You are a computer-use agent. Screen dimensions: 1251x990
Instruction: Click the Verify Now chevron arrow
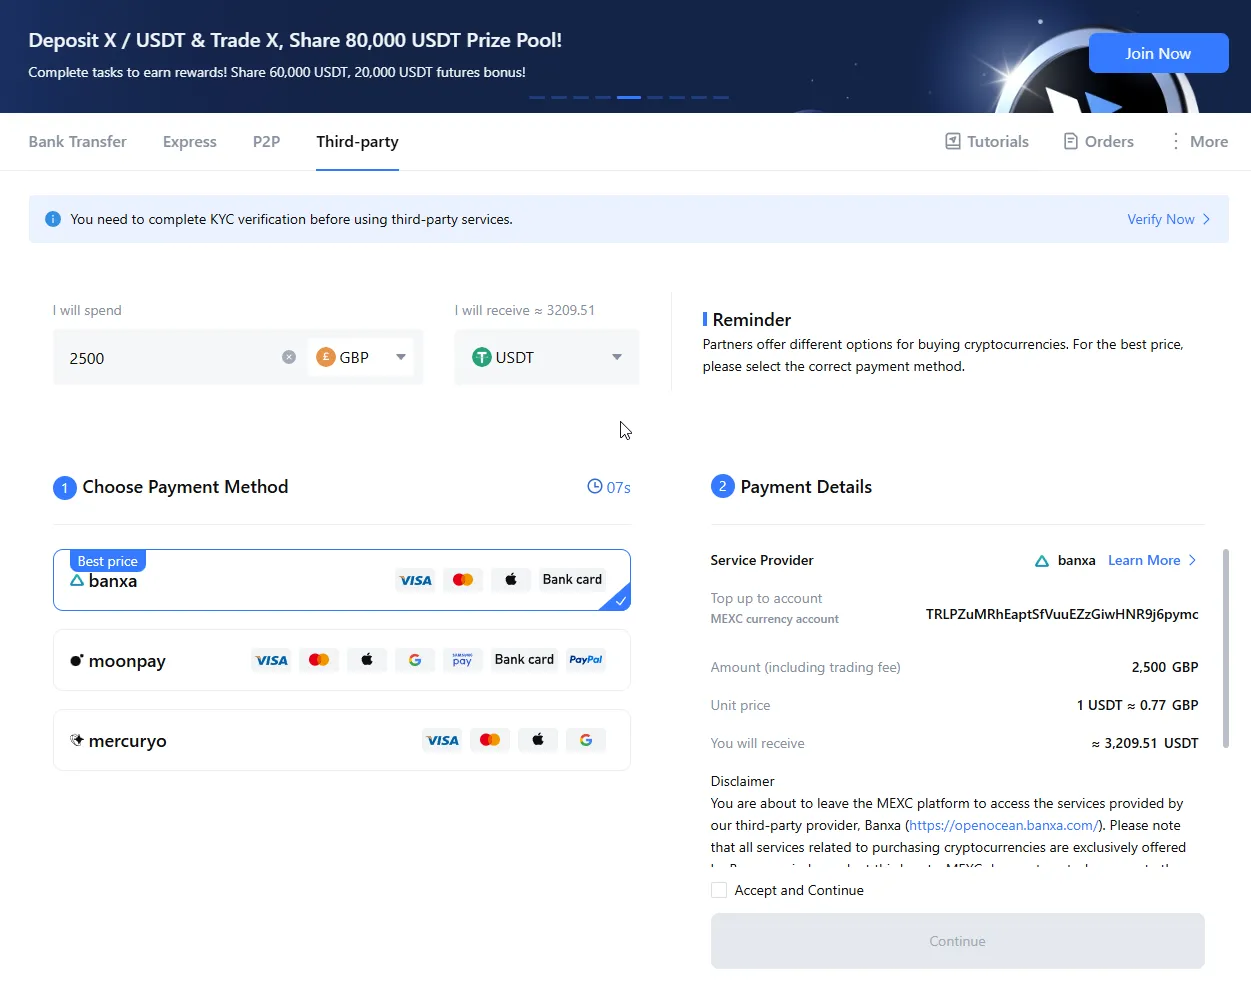click(x=1206, y=219)
